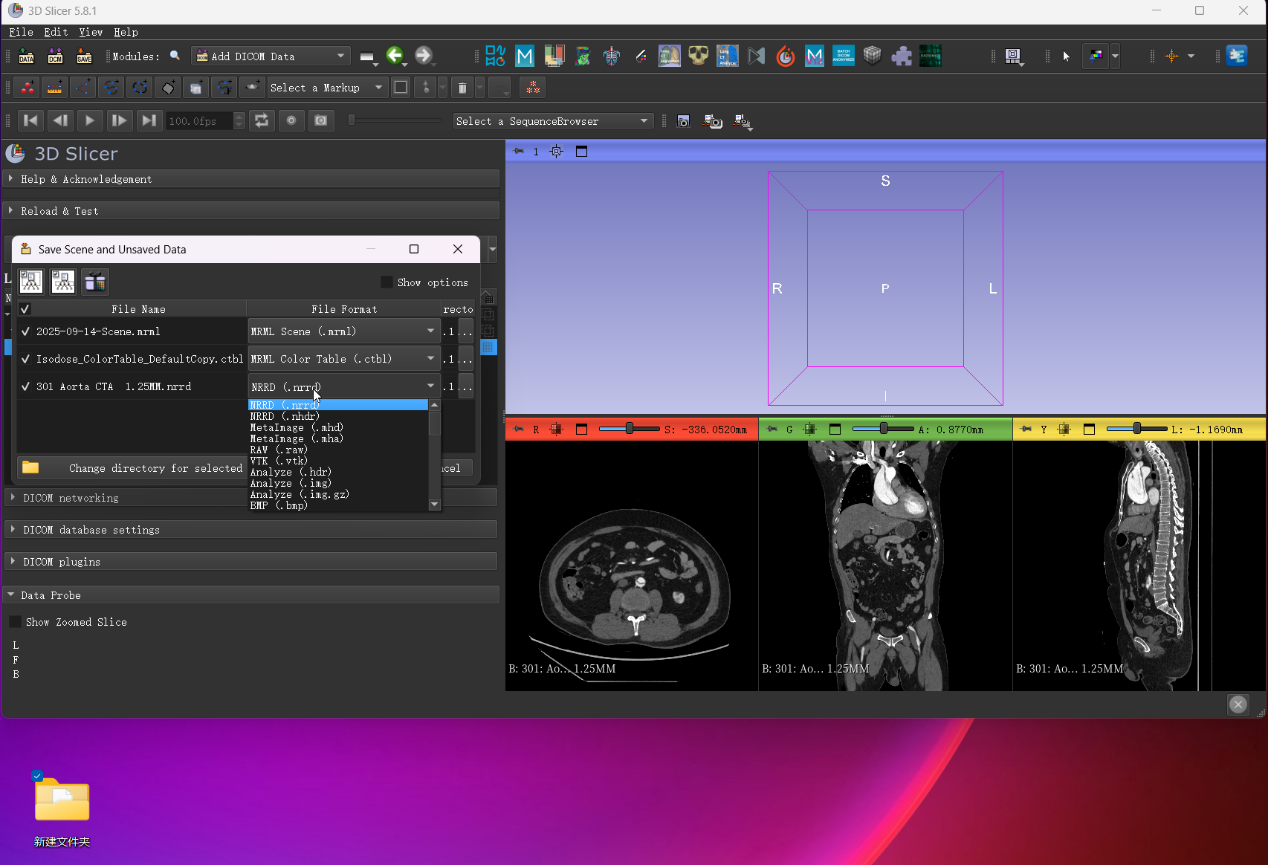Viewport: 1268px width, 865px height.
Task: Expand the DICOM database settings section
Action: 251,530
